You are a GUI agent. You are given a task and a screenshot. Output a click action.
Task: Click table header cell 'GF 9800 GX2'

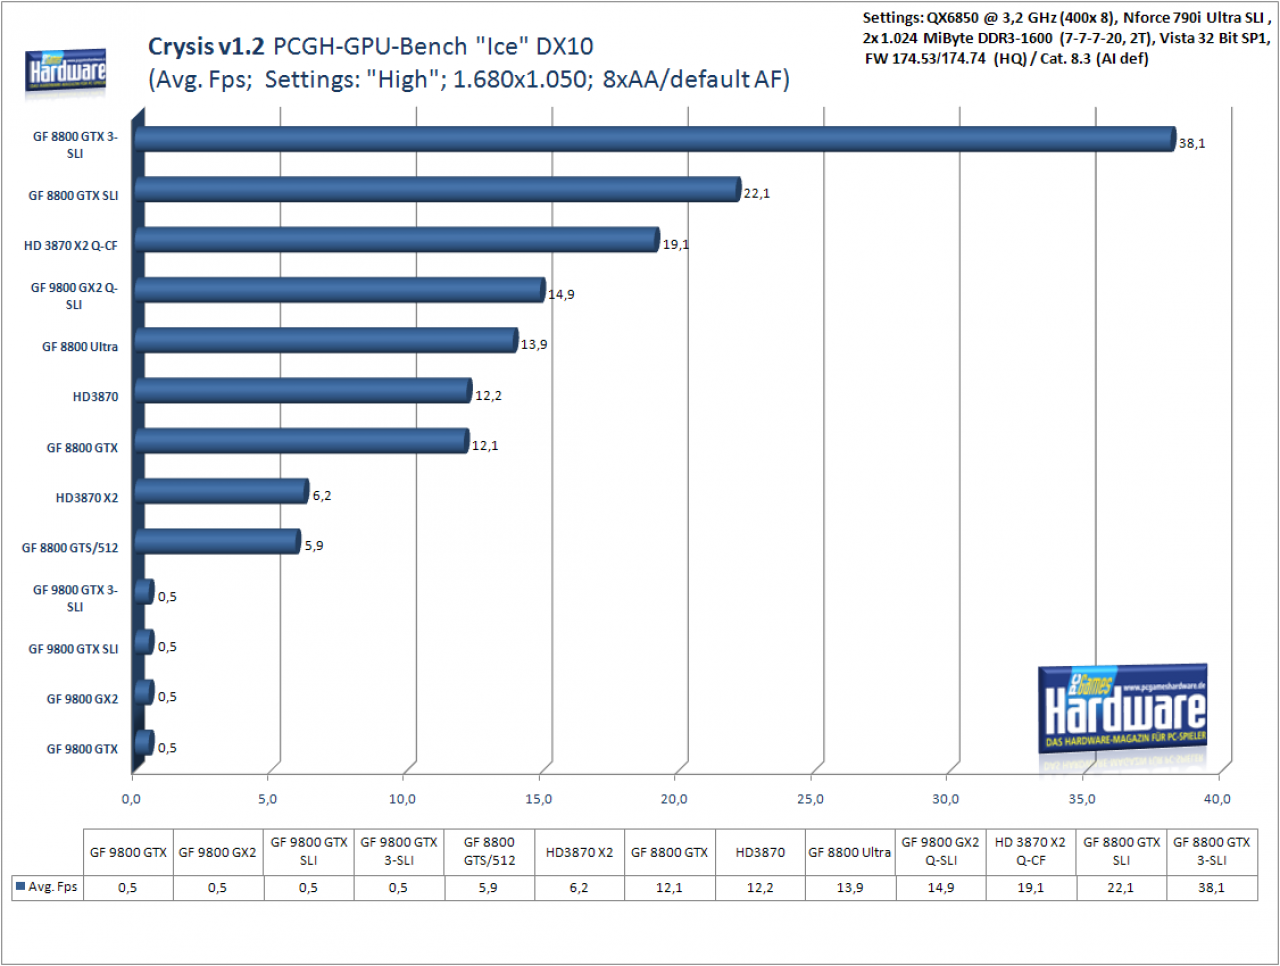(x=218, y=852)
